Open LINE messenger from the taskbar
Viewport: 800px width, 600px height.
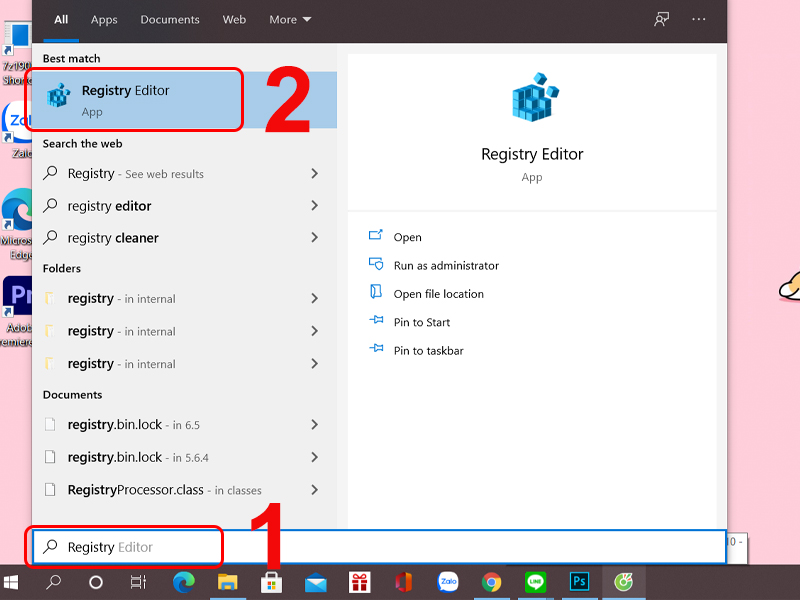(535, 582)
